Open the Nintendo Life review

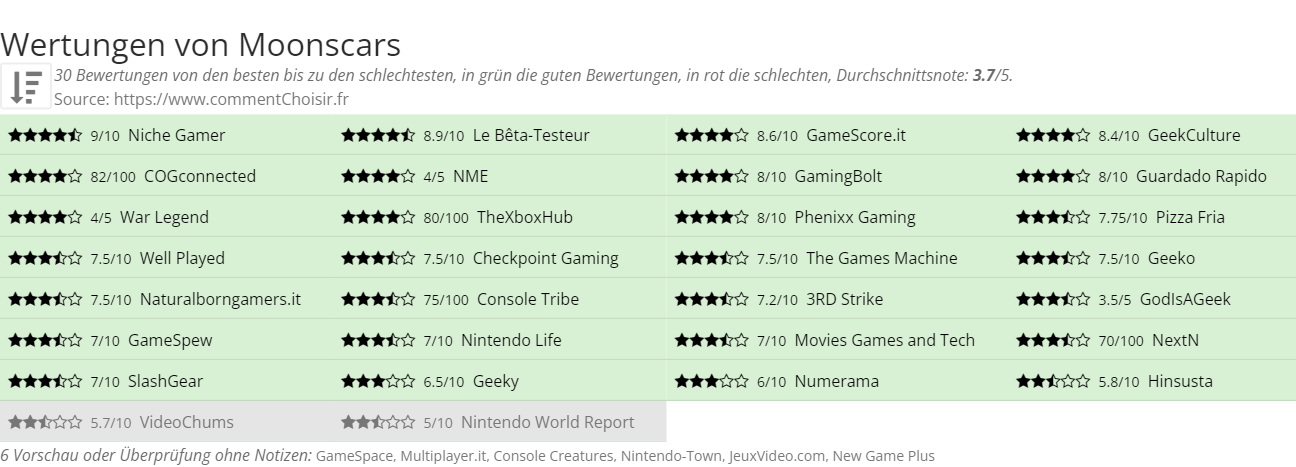[x=511, y=340]
